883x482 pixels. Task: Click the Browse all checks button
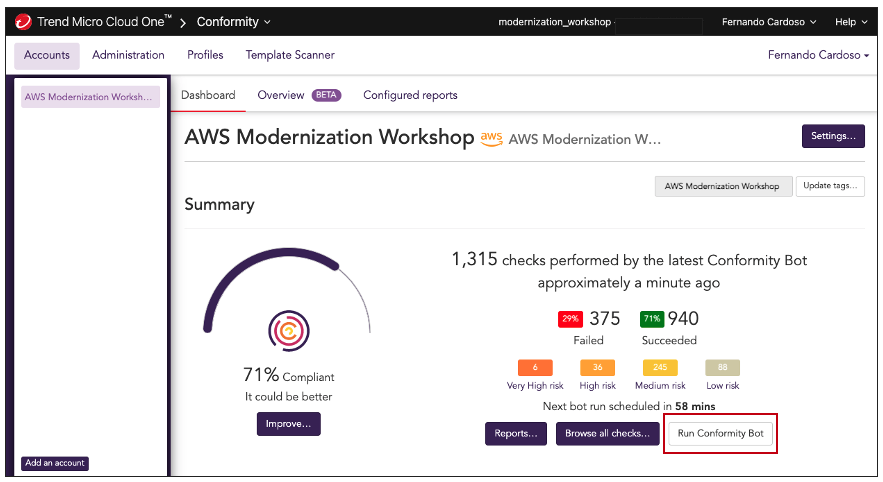tap(608, 434)
